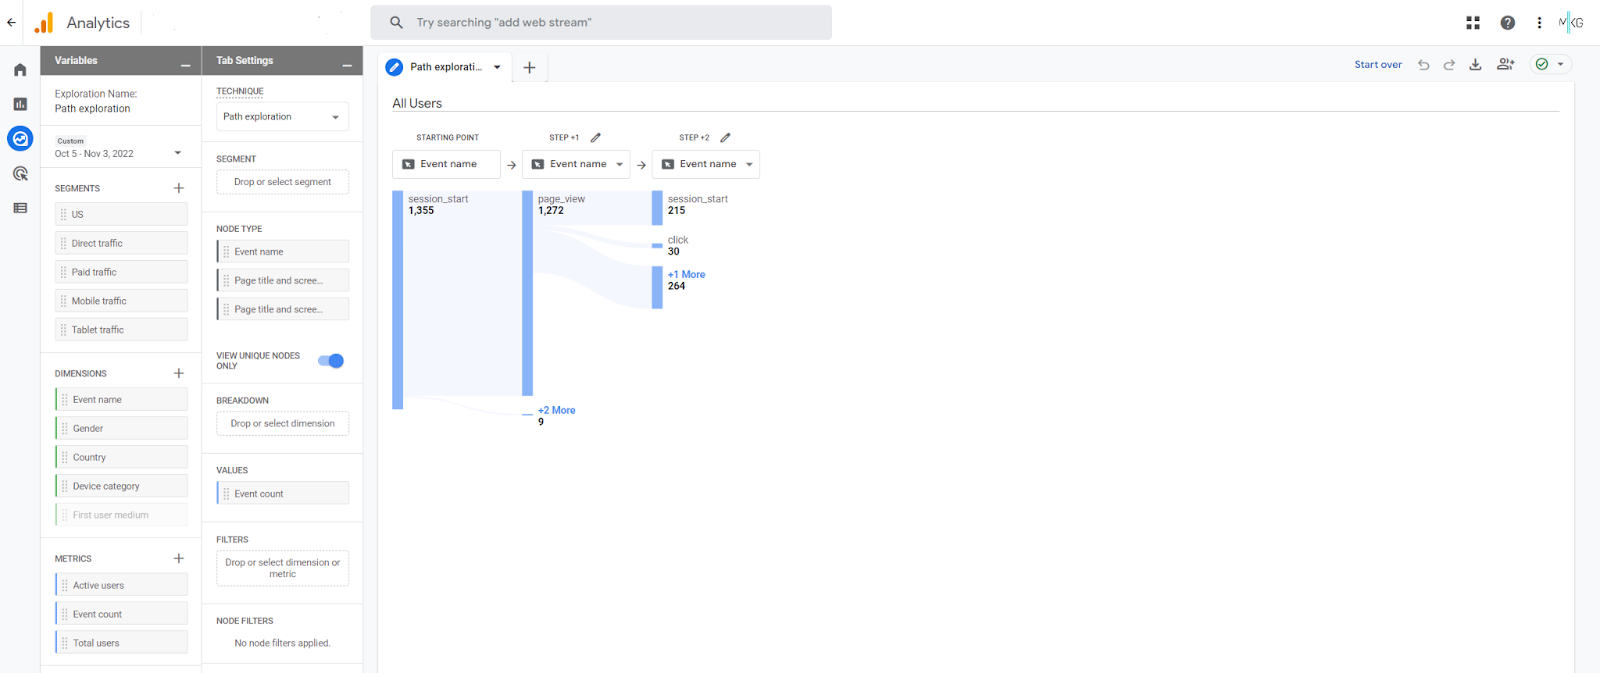Click the Start over link
Viewport: 1600px width, 673px height.
coord(1378,65)
